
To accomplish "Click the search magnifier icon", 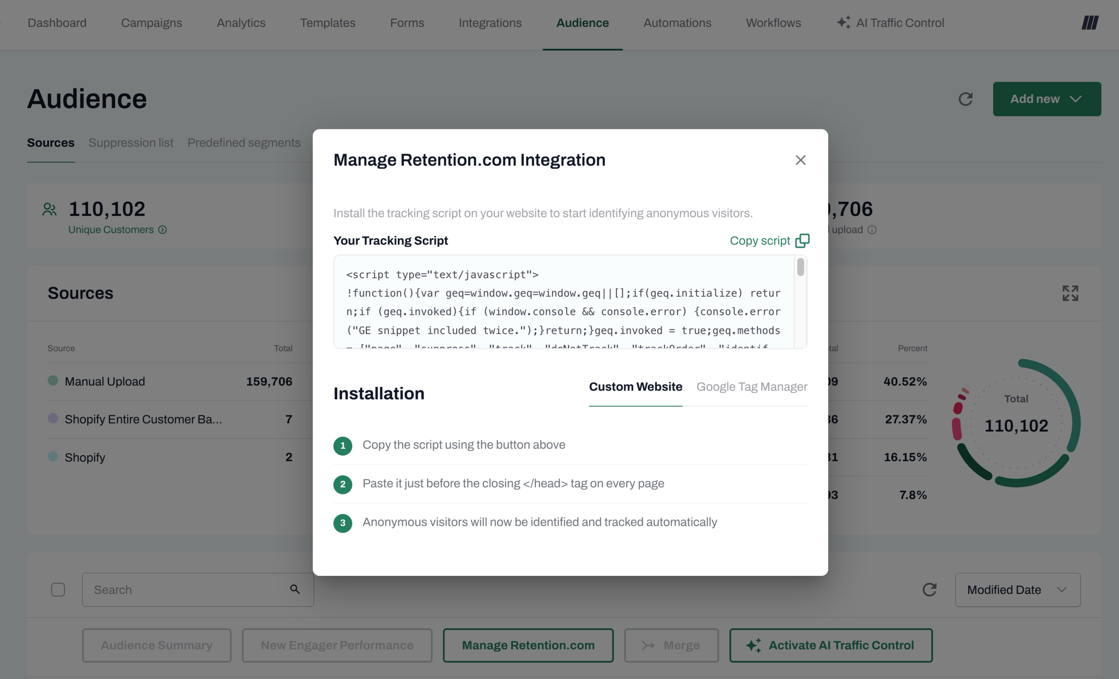I will (x=295, y=590).
